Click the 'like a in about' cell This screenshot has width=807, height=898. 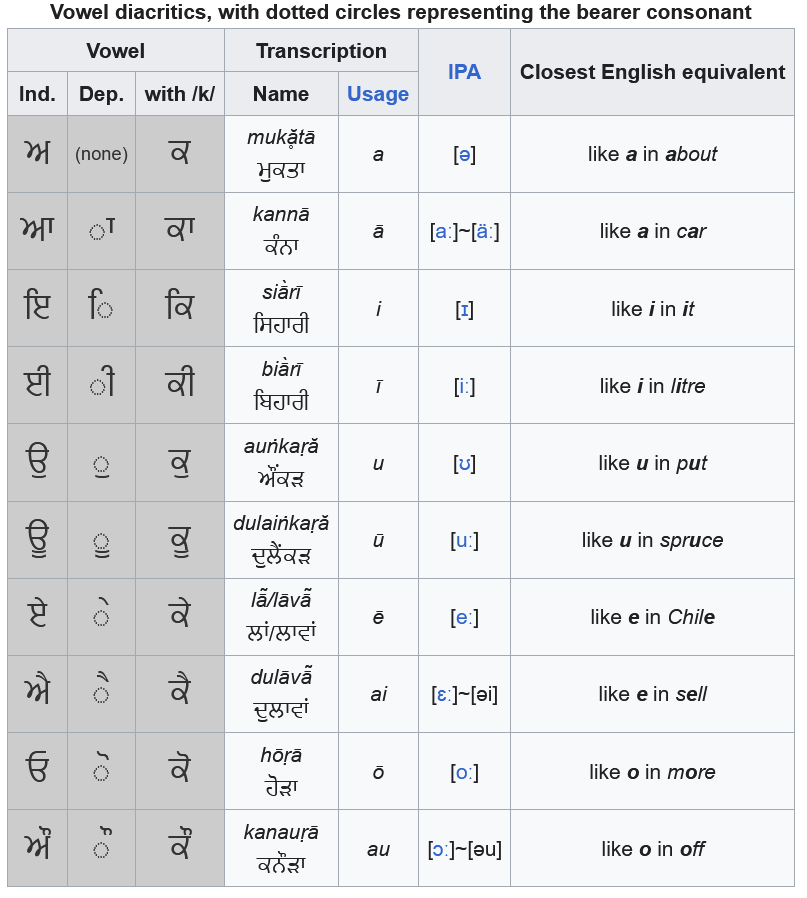pyautogui.click(x=652, y=154)
